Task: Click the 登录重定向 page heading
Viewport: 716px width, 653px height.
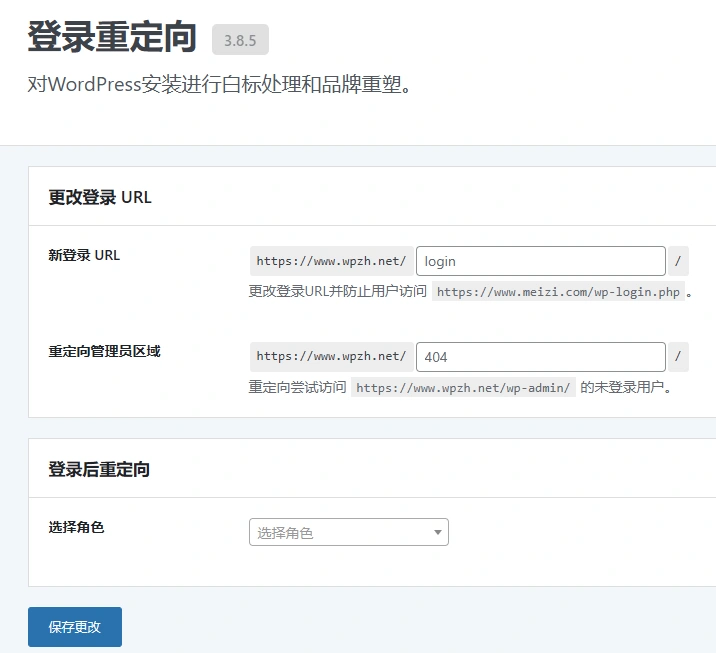Action: (x=112, y=37)
